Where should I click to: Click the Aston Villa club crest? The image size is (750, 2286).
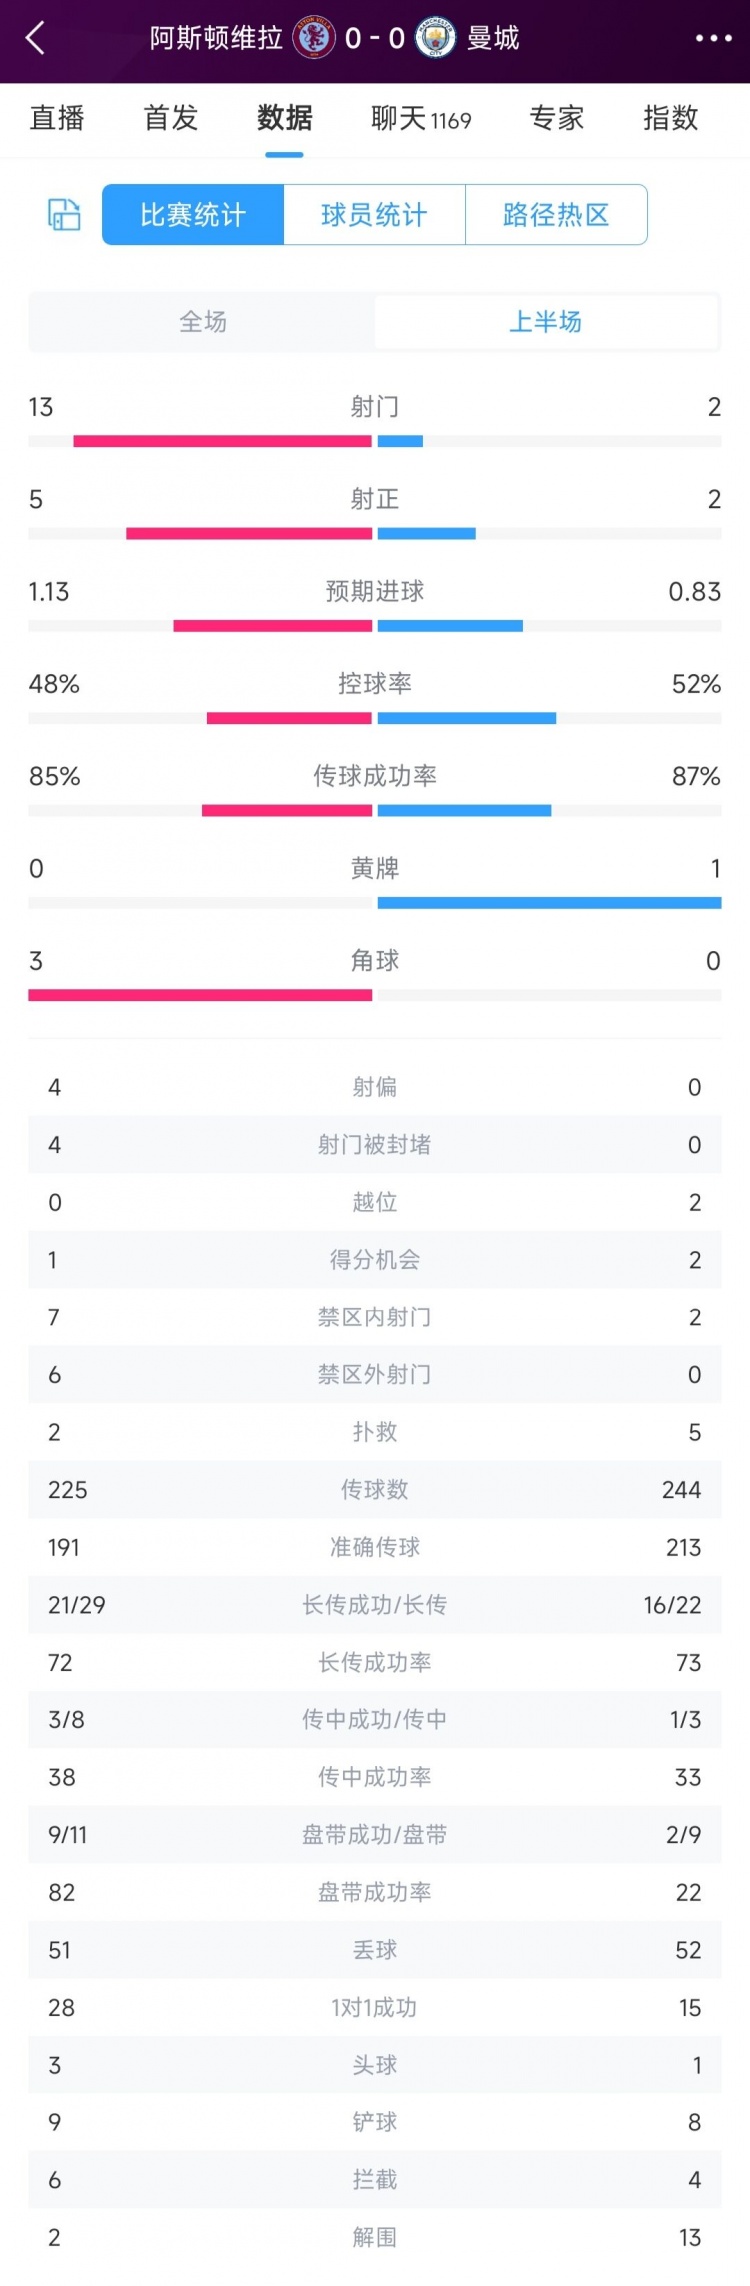(315, 38)
